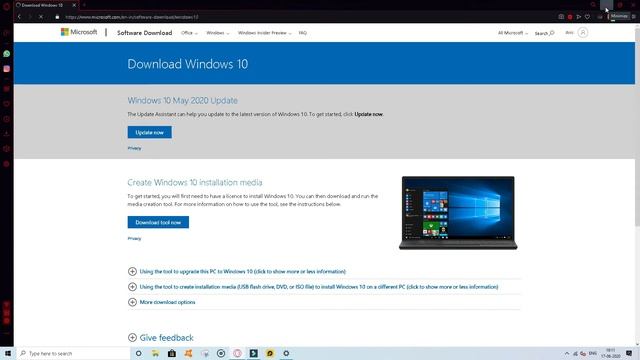Open Cortana circle in taskbar

(139, 353)
